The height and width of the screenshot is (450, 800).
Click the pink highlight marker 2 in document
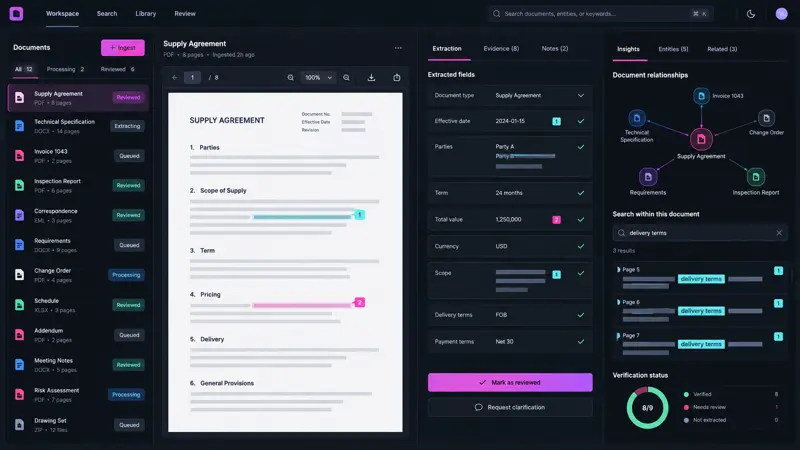(x=360, y=303)
